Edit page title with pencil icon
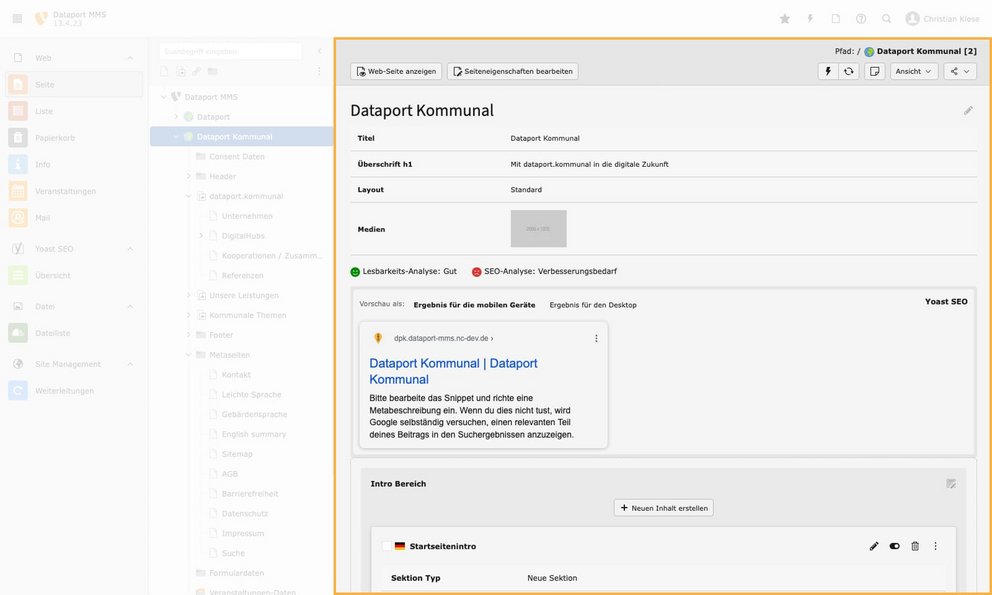 968,111
